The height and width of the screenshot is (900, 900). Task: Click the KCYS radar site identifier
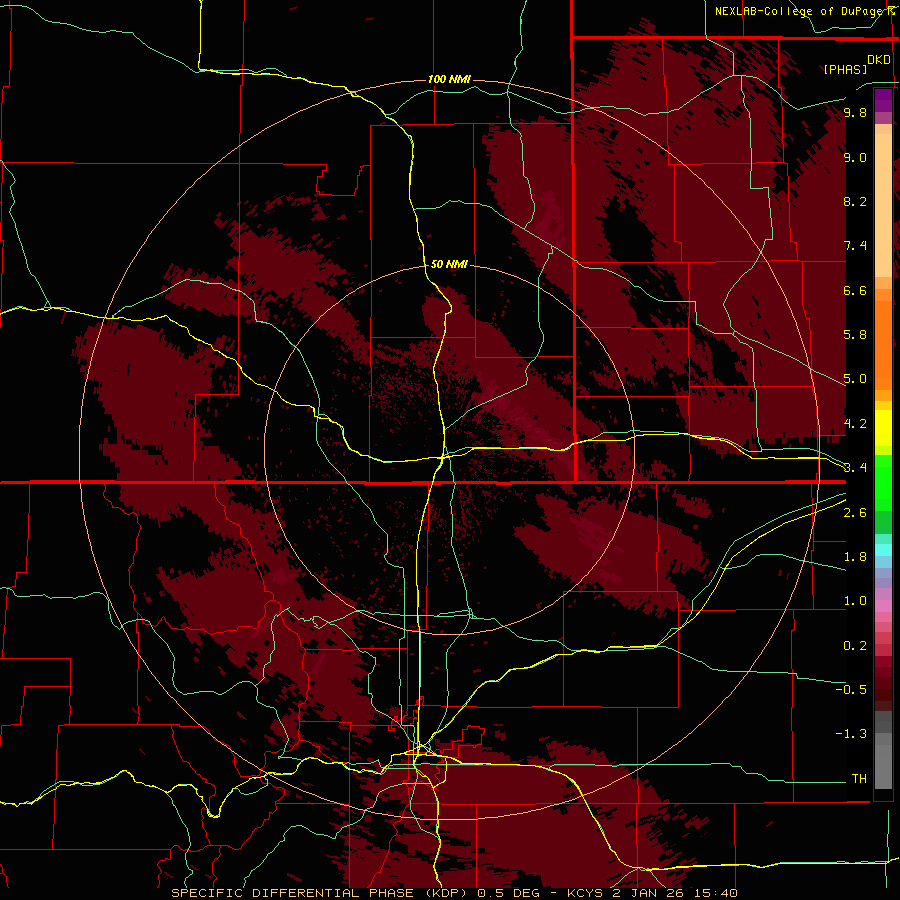586,893
